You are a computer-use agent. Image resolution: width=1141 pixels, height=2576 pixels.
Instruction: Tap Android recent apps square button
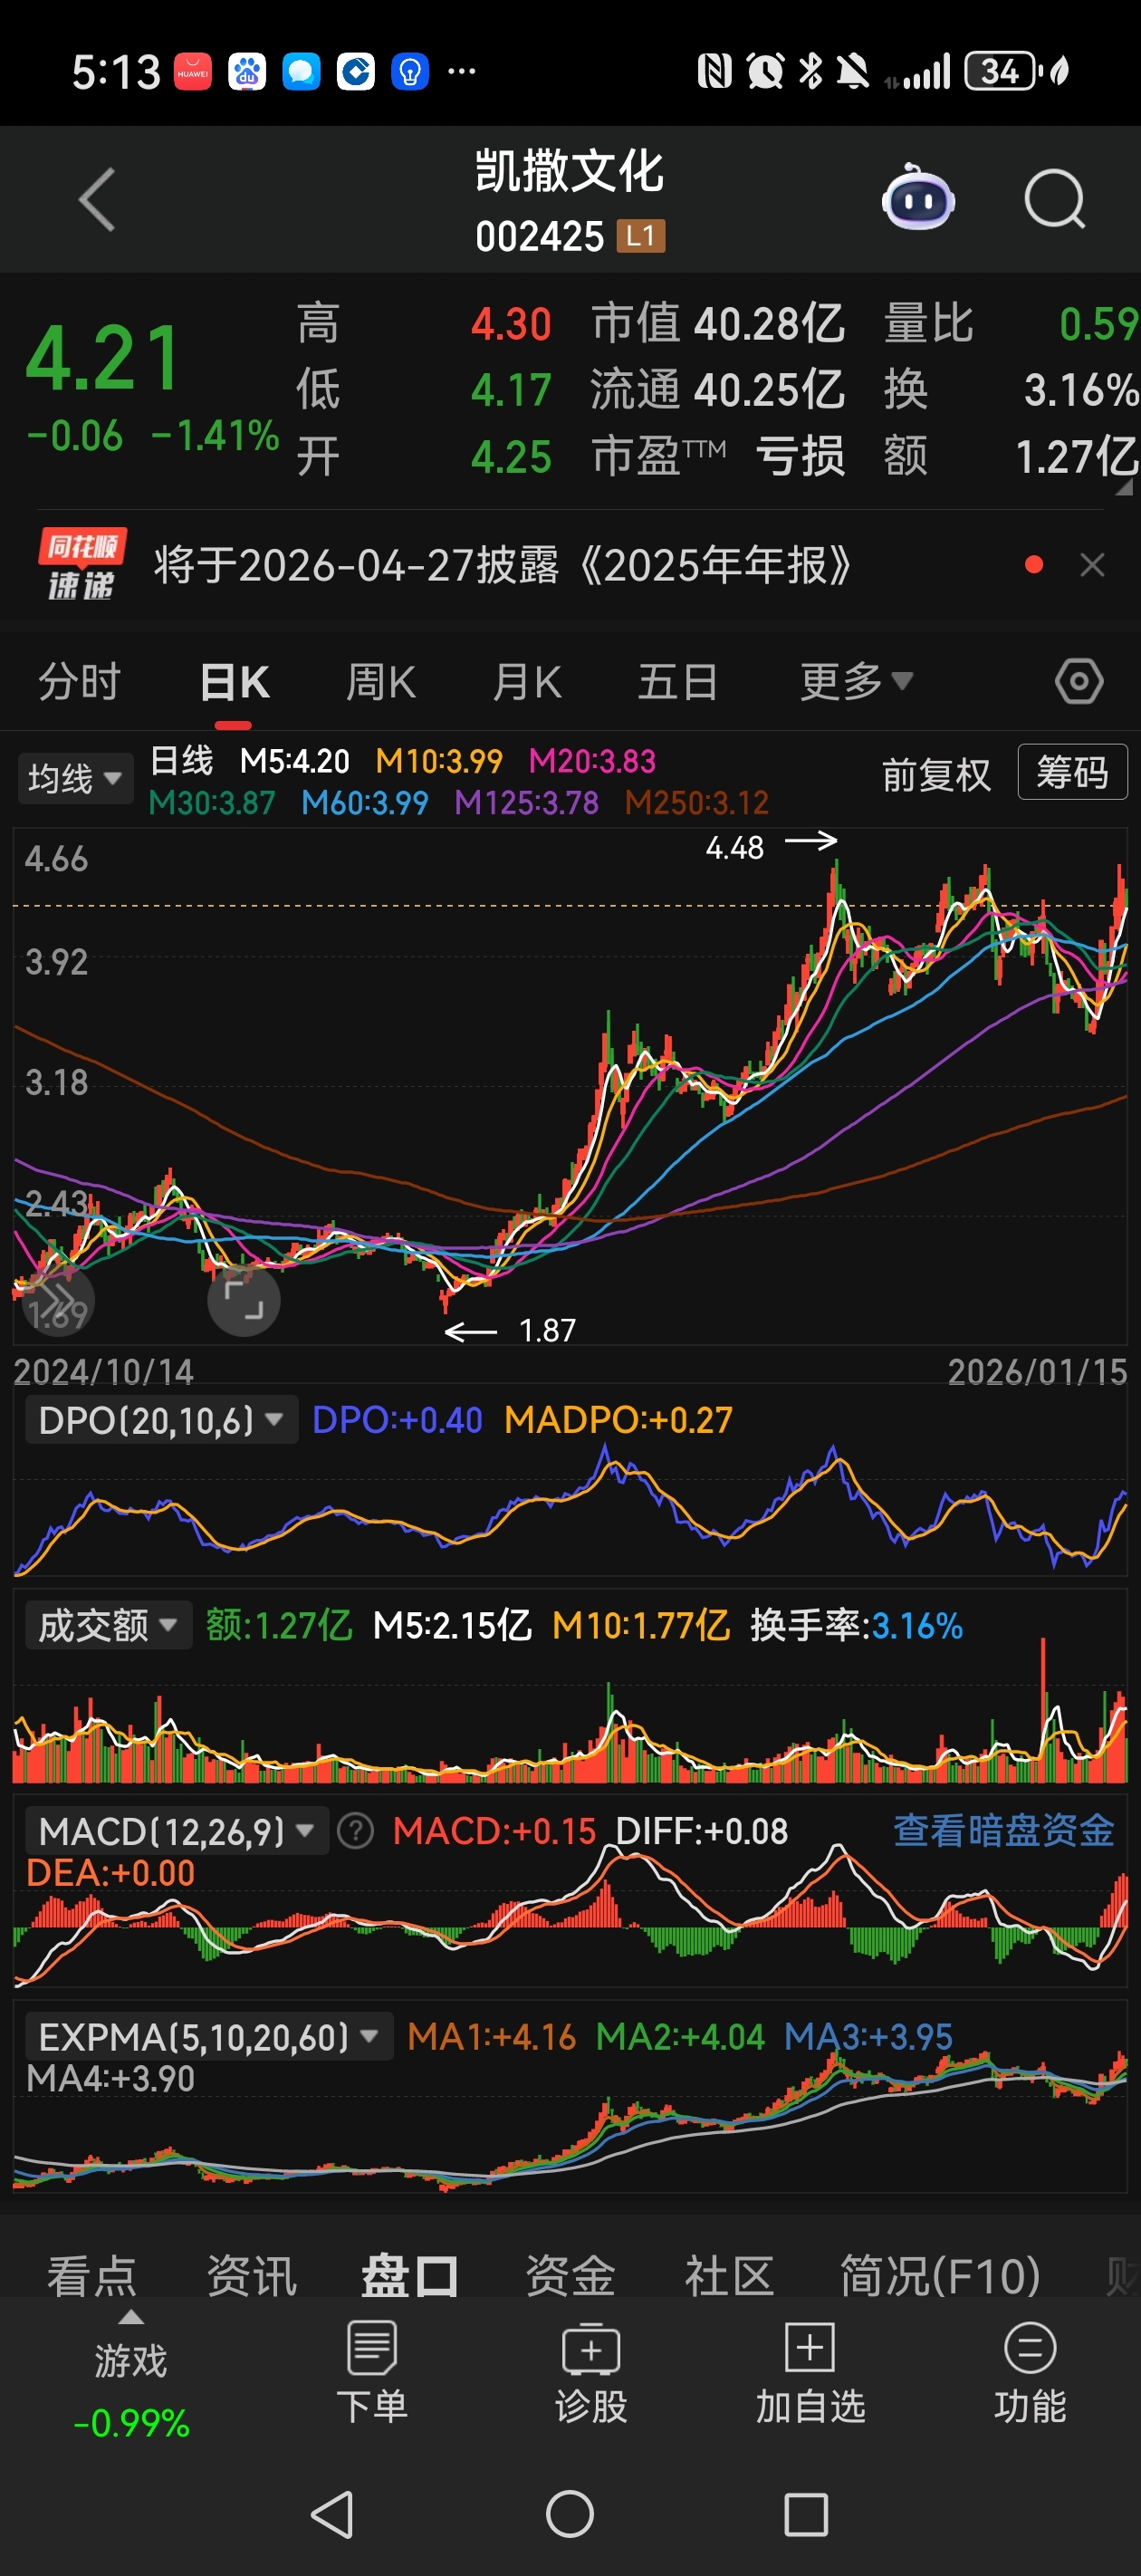(x=806, y=2514)
